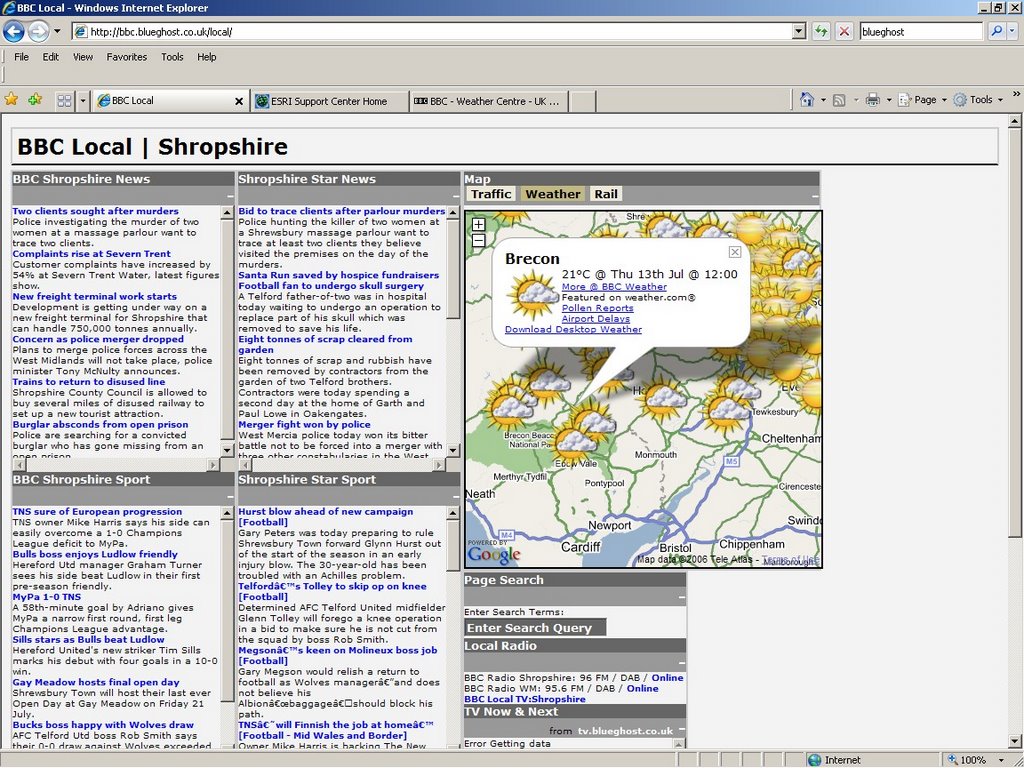Open 'Two clients sought after murders' headline
Image resolution: width=1024 pixels, height=768 pixels.
click(95, 211)
